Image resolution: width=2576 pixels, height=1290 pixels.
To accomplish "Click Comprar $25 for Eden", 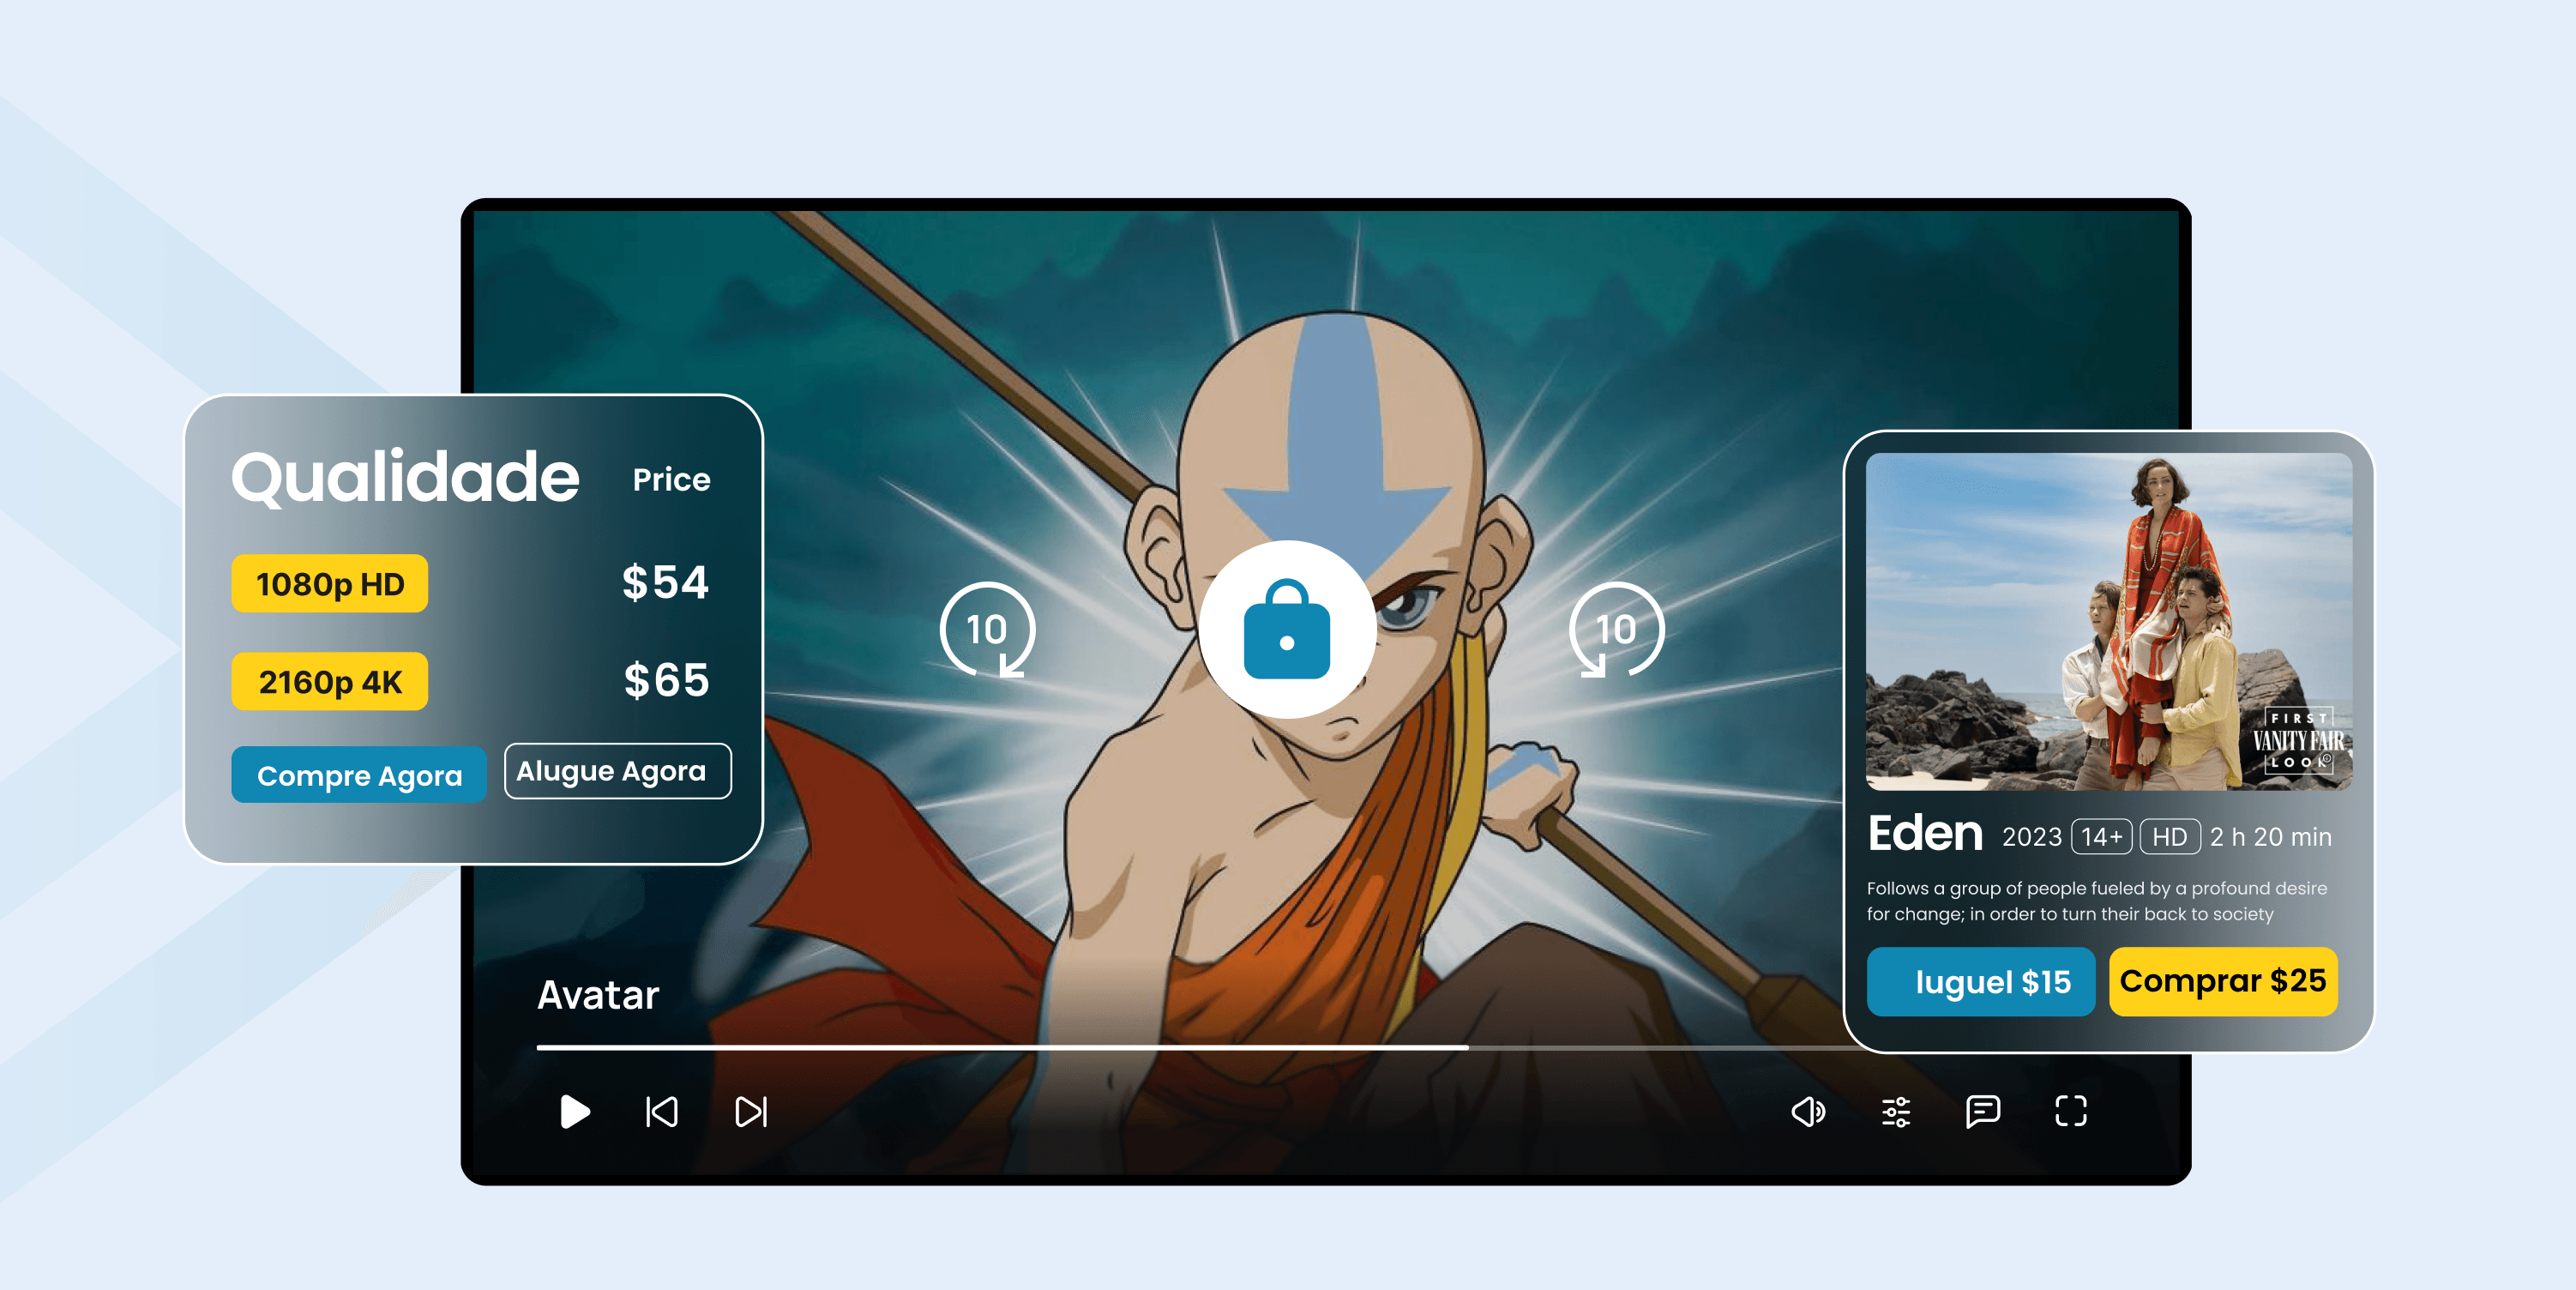I will click(2222, 982).
